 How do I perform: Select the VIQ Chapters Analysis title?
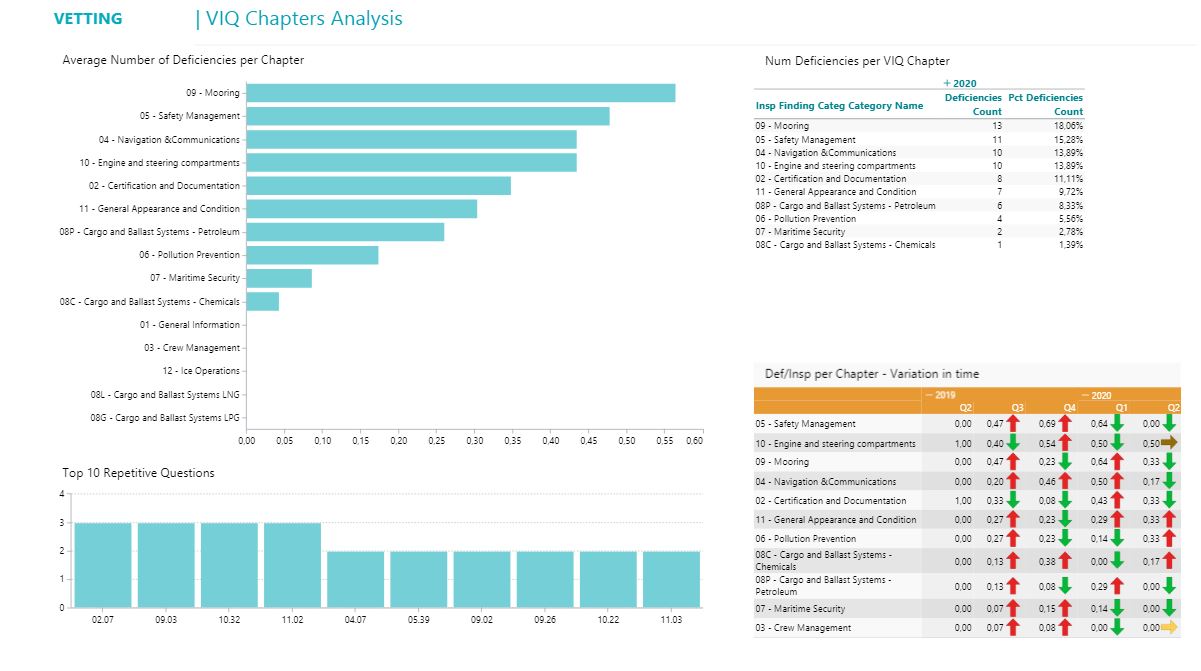pyautogui.click(x=299, y=19)
